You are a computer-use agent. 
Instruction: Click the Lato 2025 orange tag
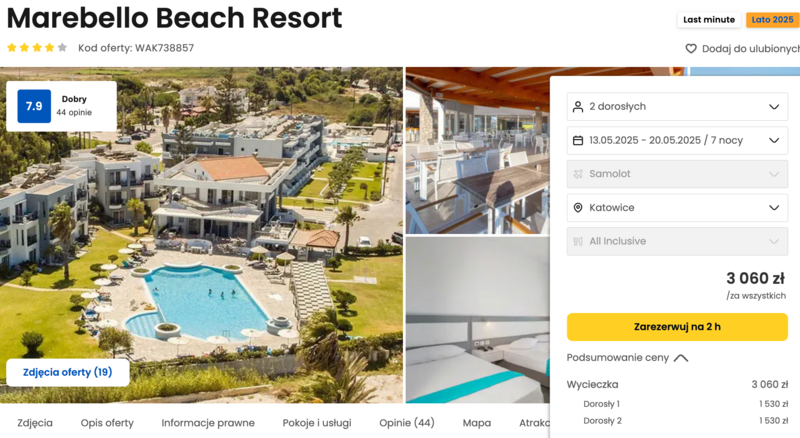click(x=772, y=20)
